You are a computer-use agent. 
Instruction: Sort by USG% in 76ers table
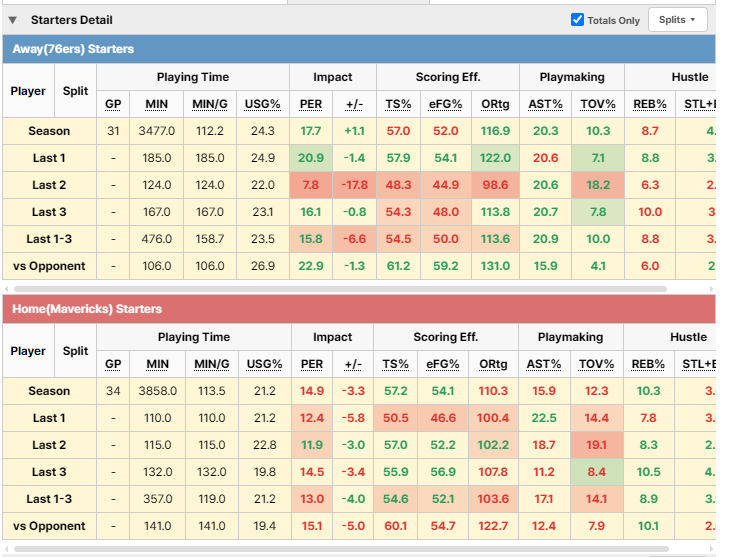[x=262, y=104]
